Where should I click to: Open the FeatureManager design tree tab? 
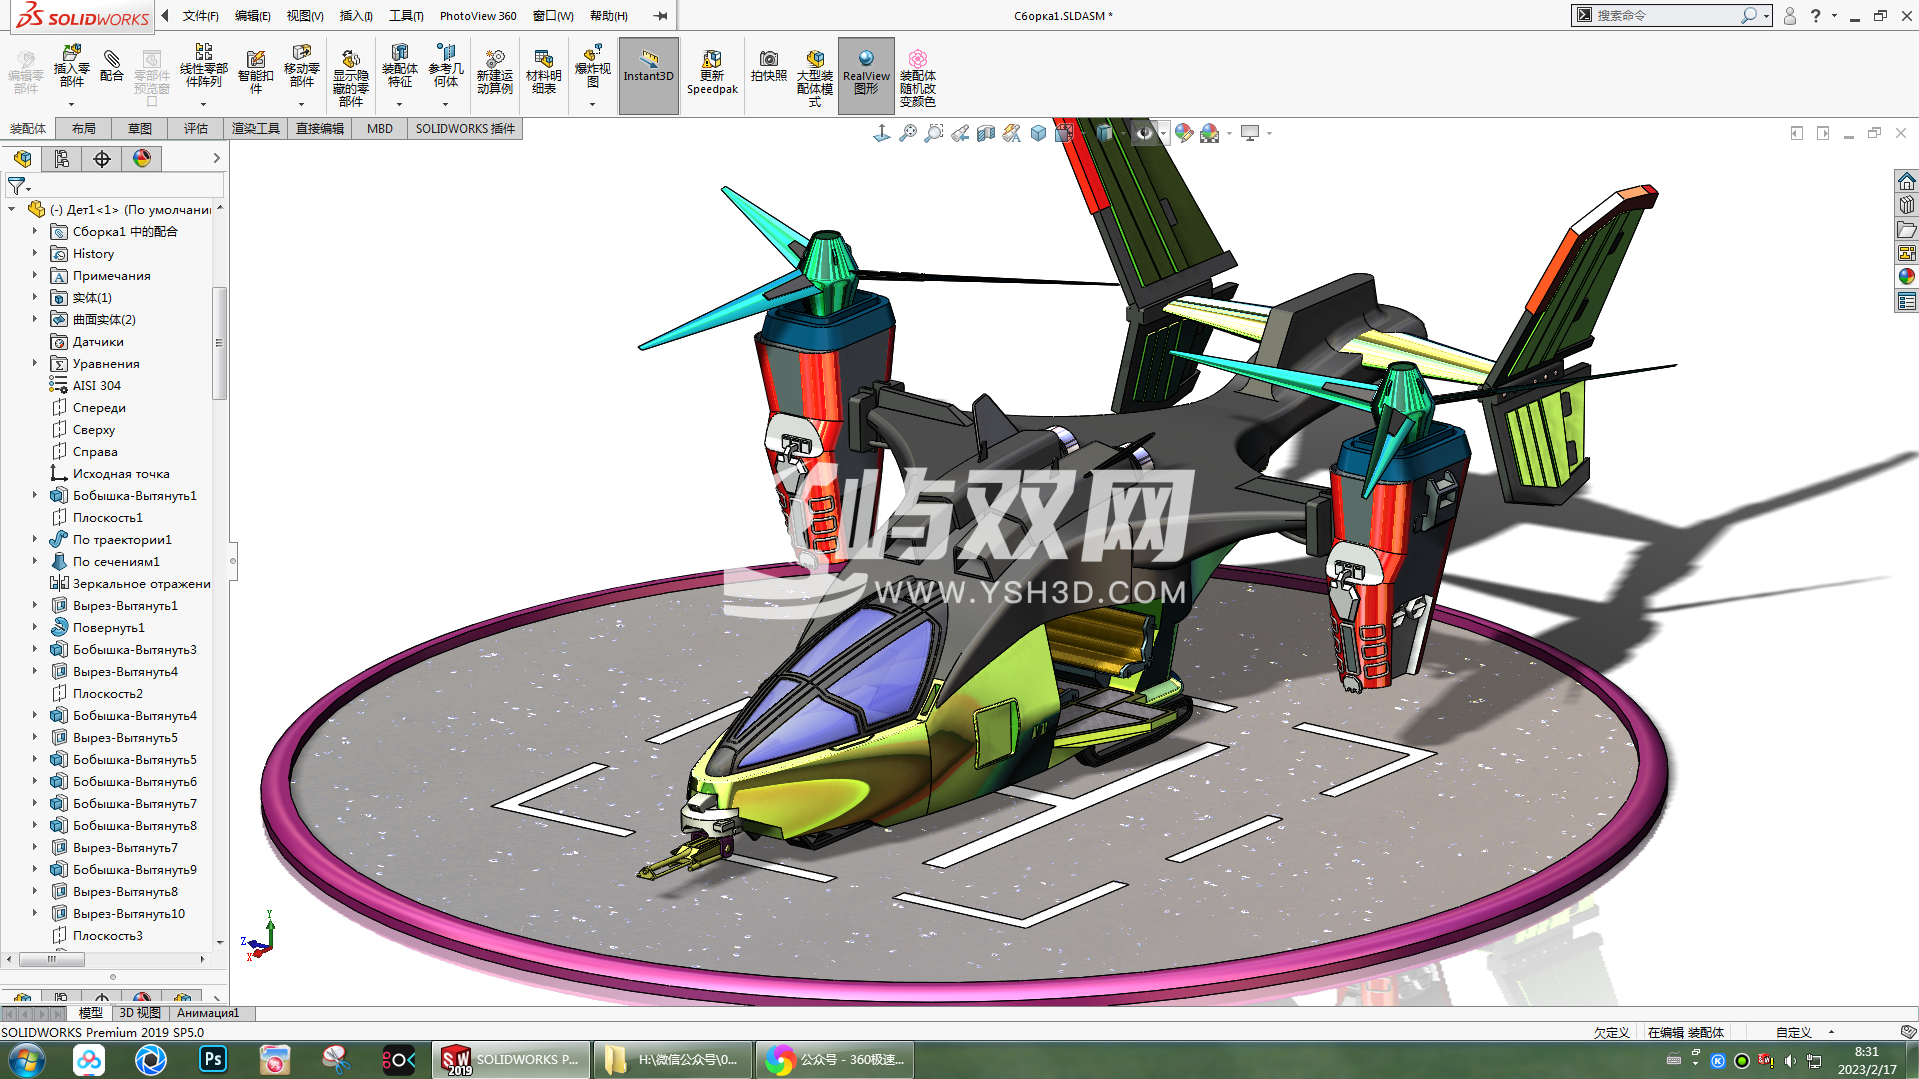pos(22,159)
